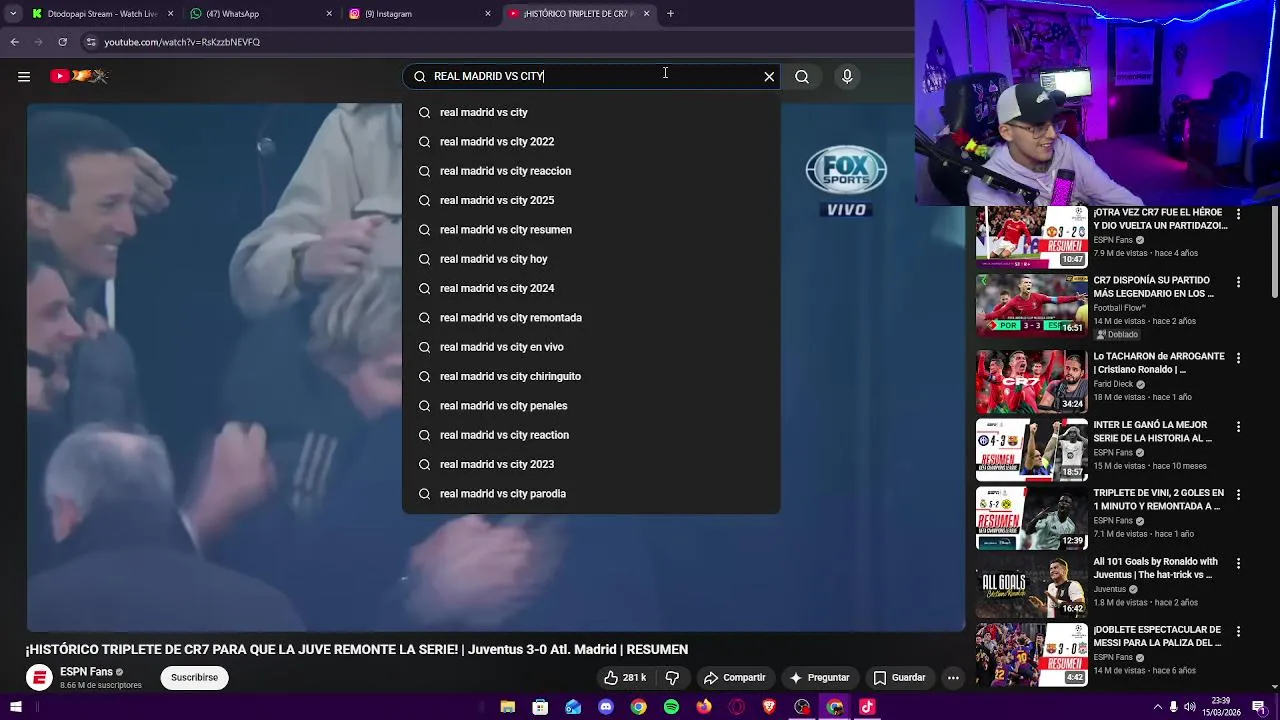Choose suggestion 'real madrid vs city reaccion'
Viewport: 1280px width, 720px height.
[590, 171]
